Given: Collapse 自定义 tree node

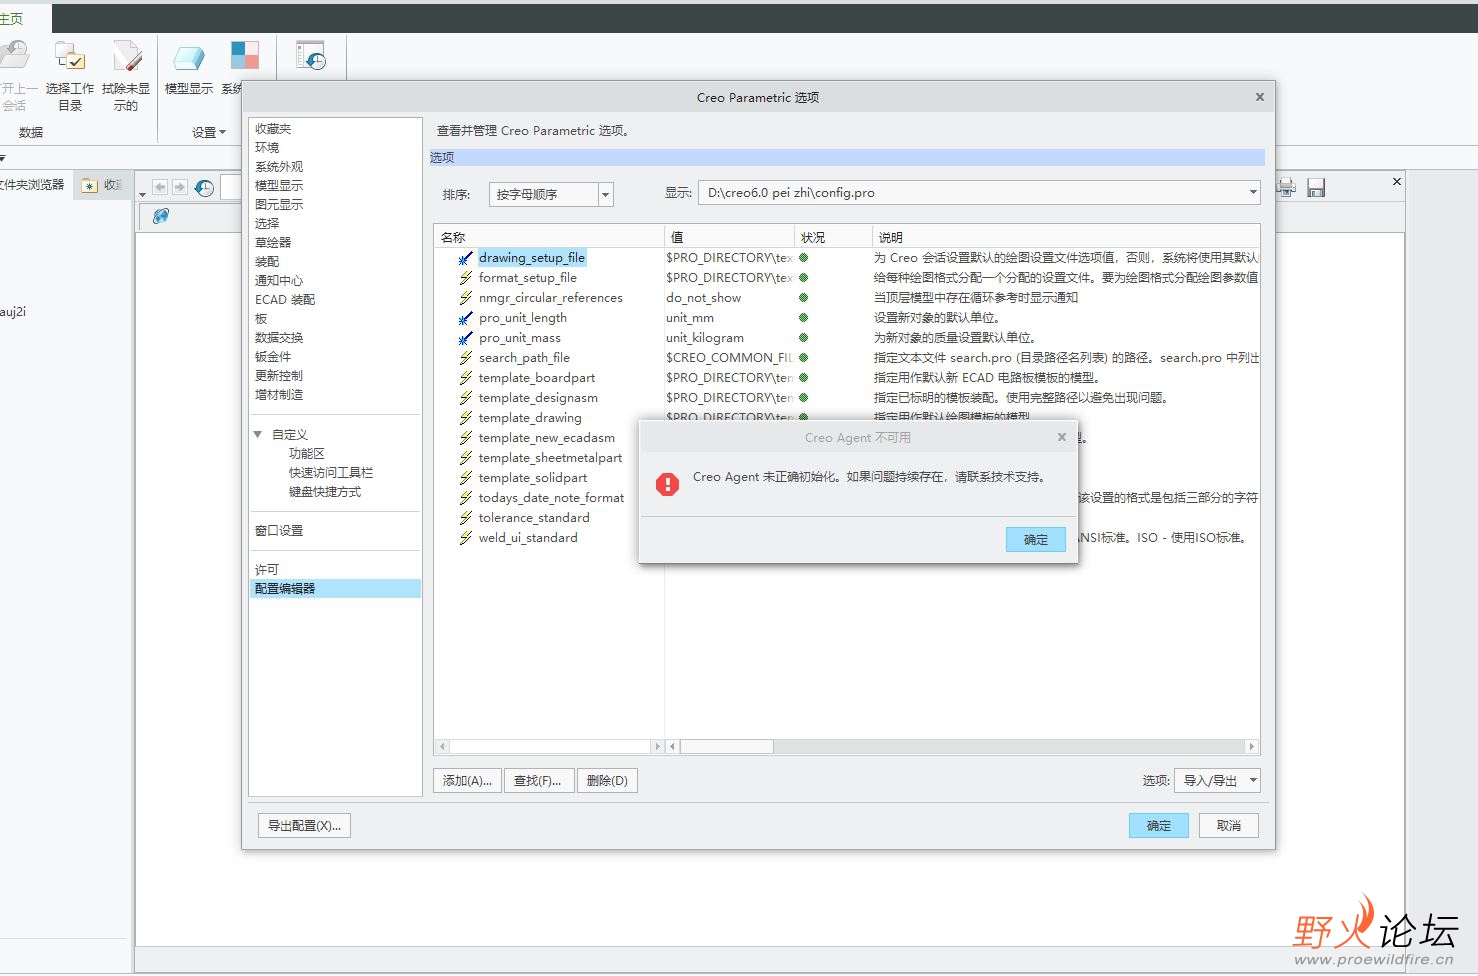Looking at the screenshot, I should [x=258, y=434].
